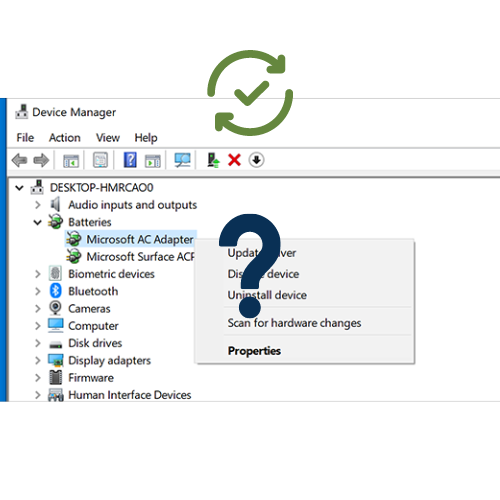
Task: Expand the Display adapters category
Action: (x=38, y=360)
